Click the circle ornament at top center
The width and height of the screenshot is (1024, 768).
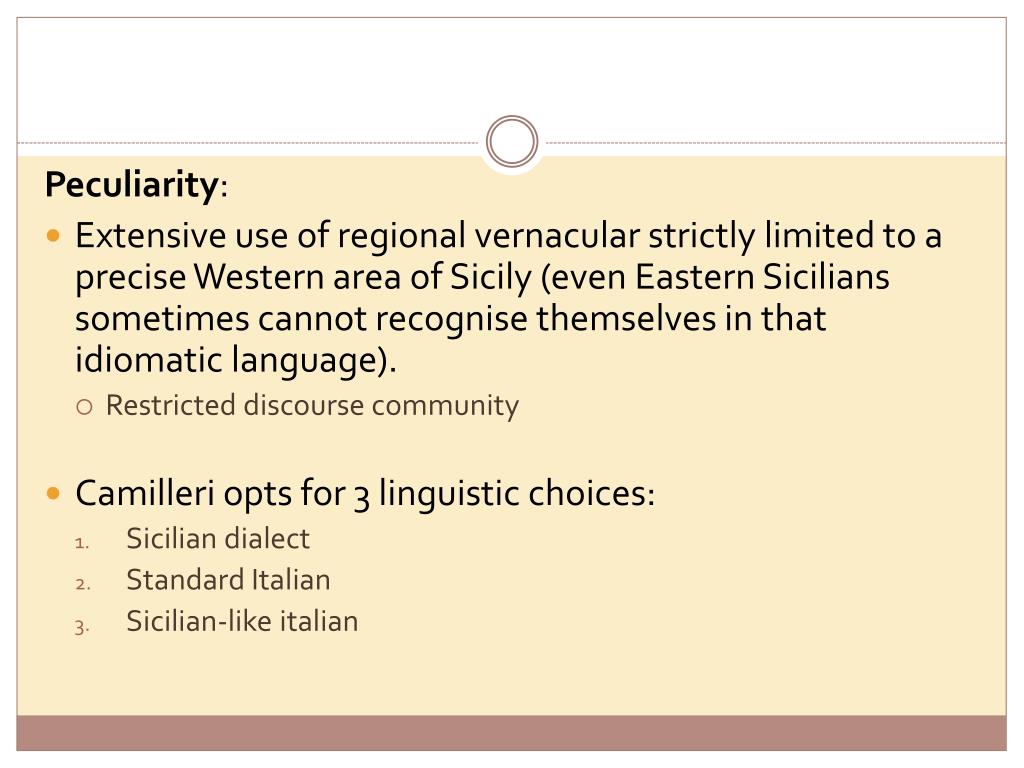[512, 141]
